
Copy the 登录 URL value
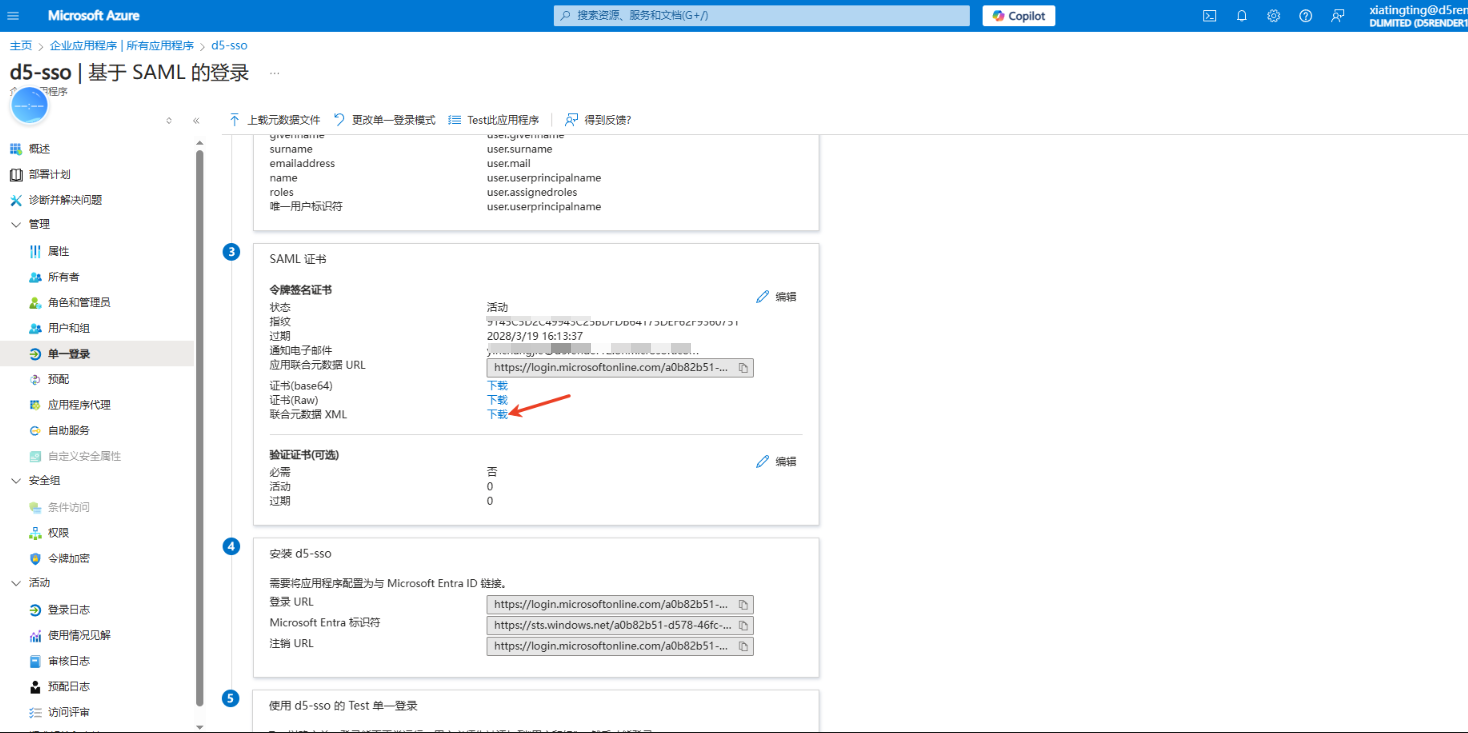[x=743, y=605]
